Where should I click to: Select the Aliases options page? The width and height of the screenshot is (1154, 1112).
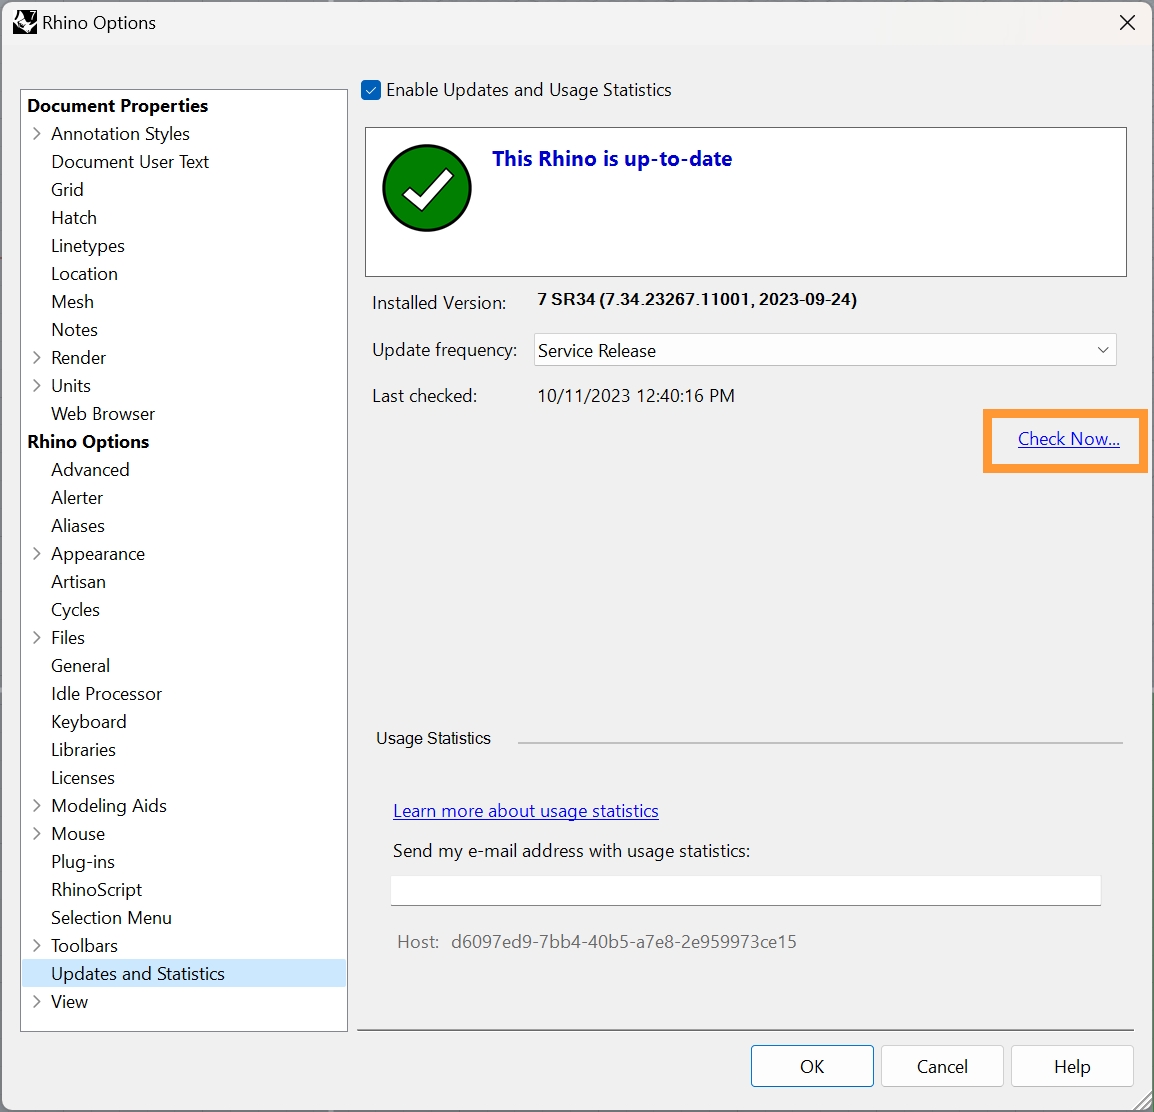(x=78, y=526)
